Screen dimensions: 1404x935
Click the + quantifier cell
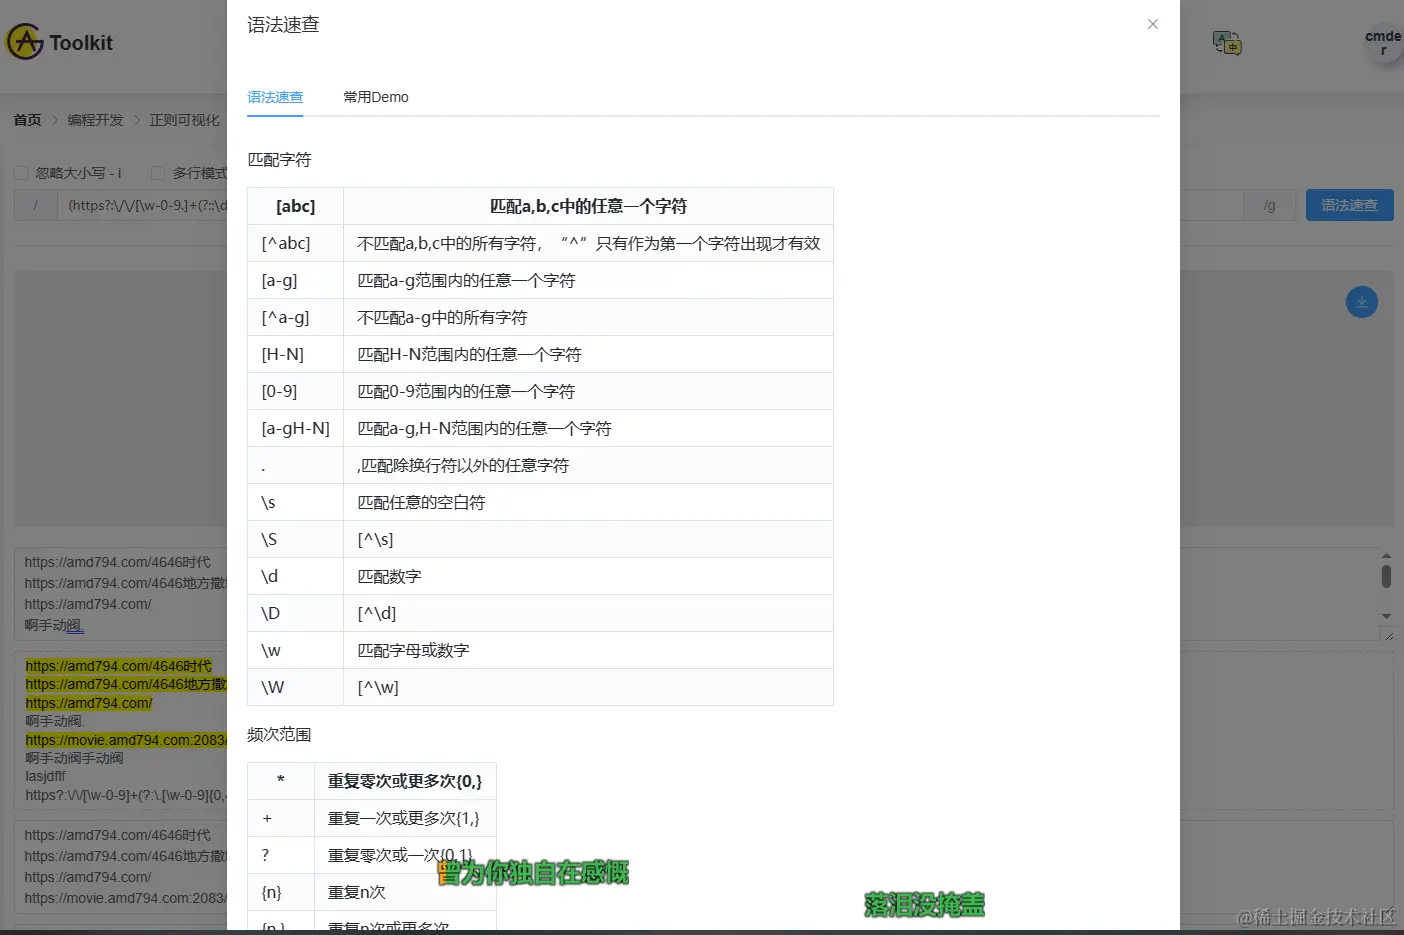(281, 818)
